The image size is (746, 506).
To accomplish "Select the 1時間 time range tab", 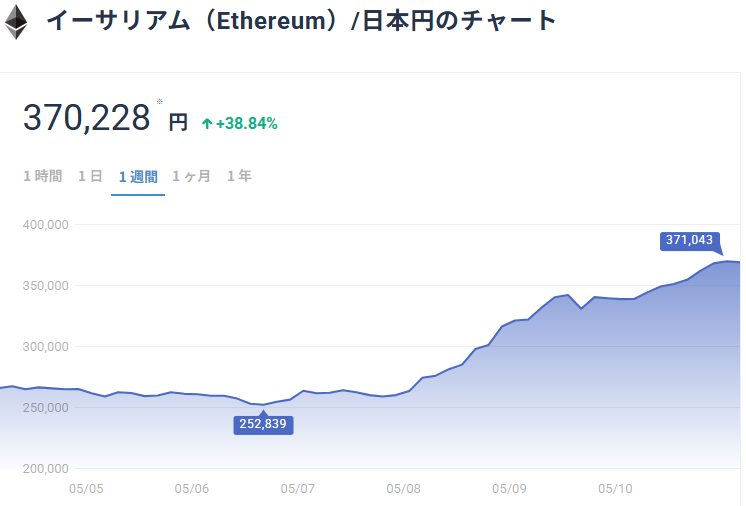I will [42, 176].
